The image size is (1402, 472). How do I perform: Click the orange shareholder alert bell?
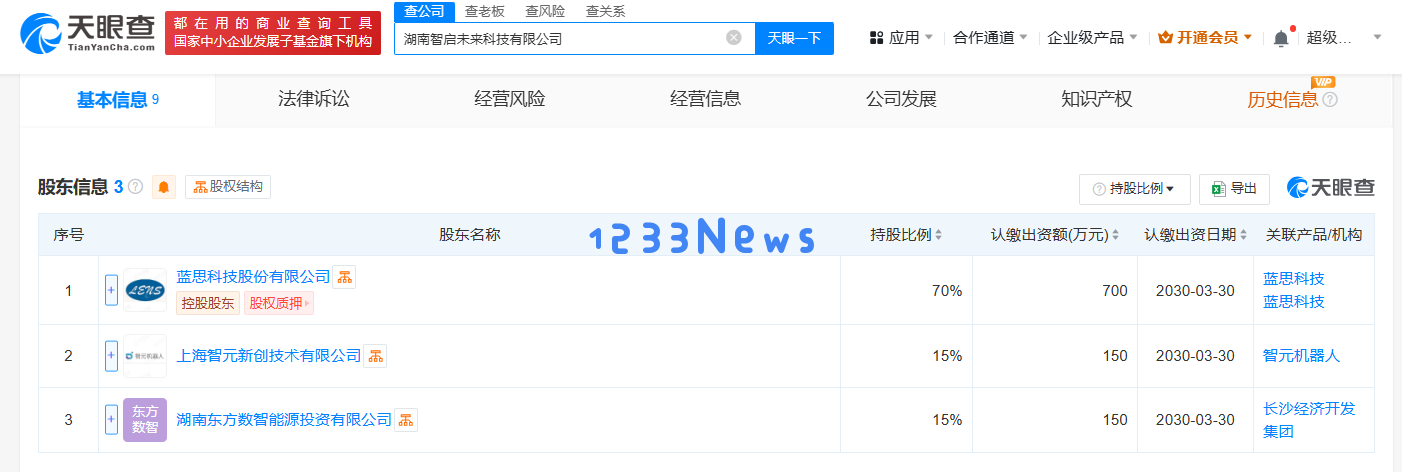pos(164,187)
